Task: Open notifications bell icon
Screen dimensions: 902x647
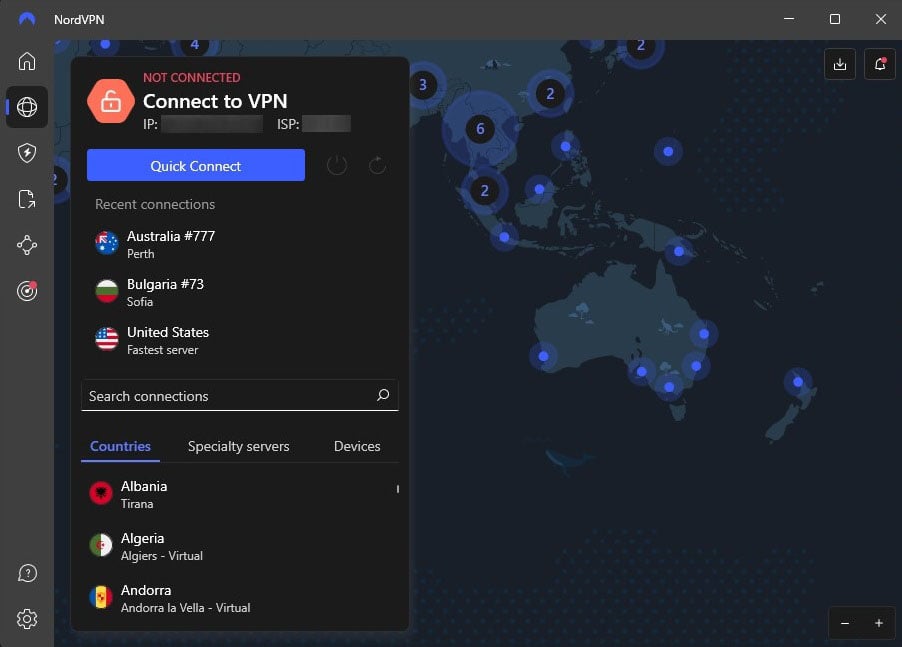Action: click(880, 64)
